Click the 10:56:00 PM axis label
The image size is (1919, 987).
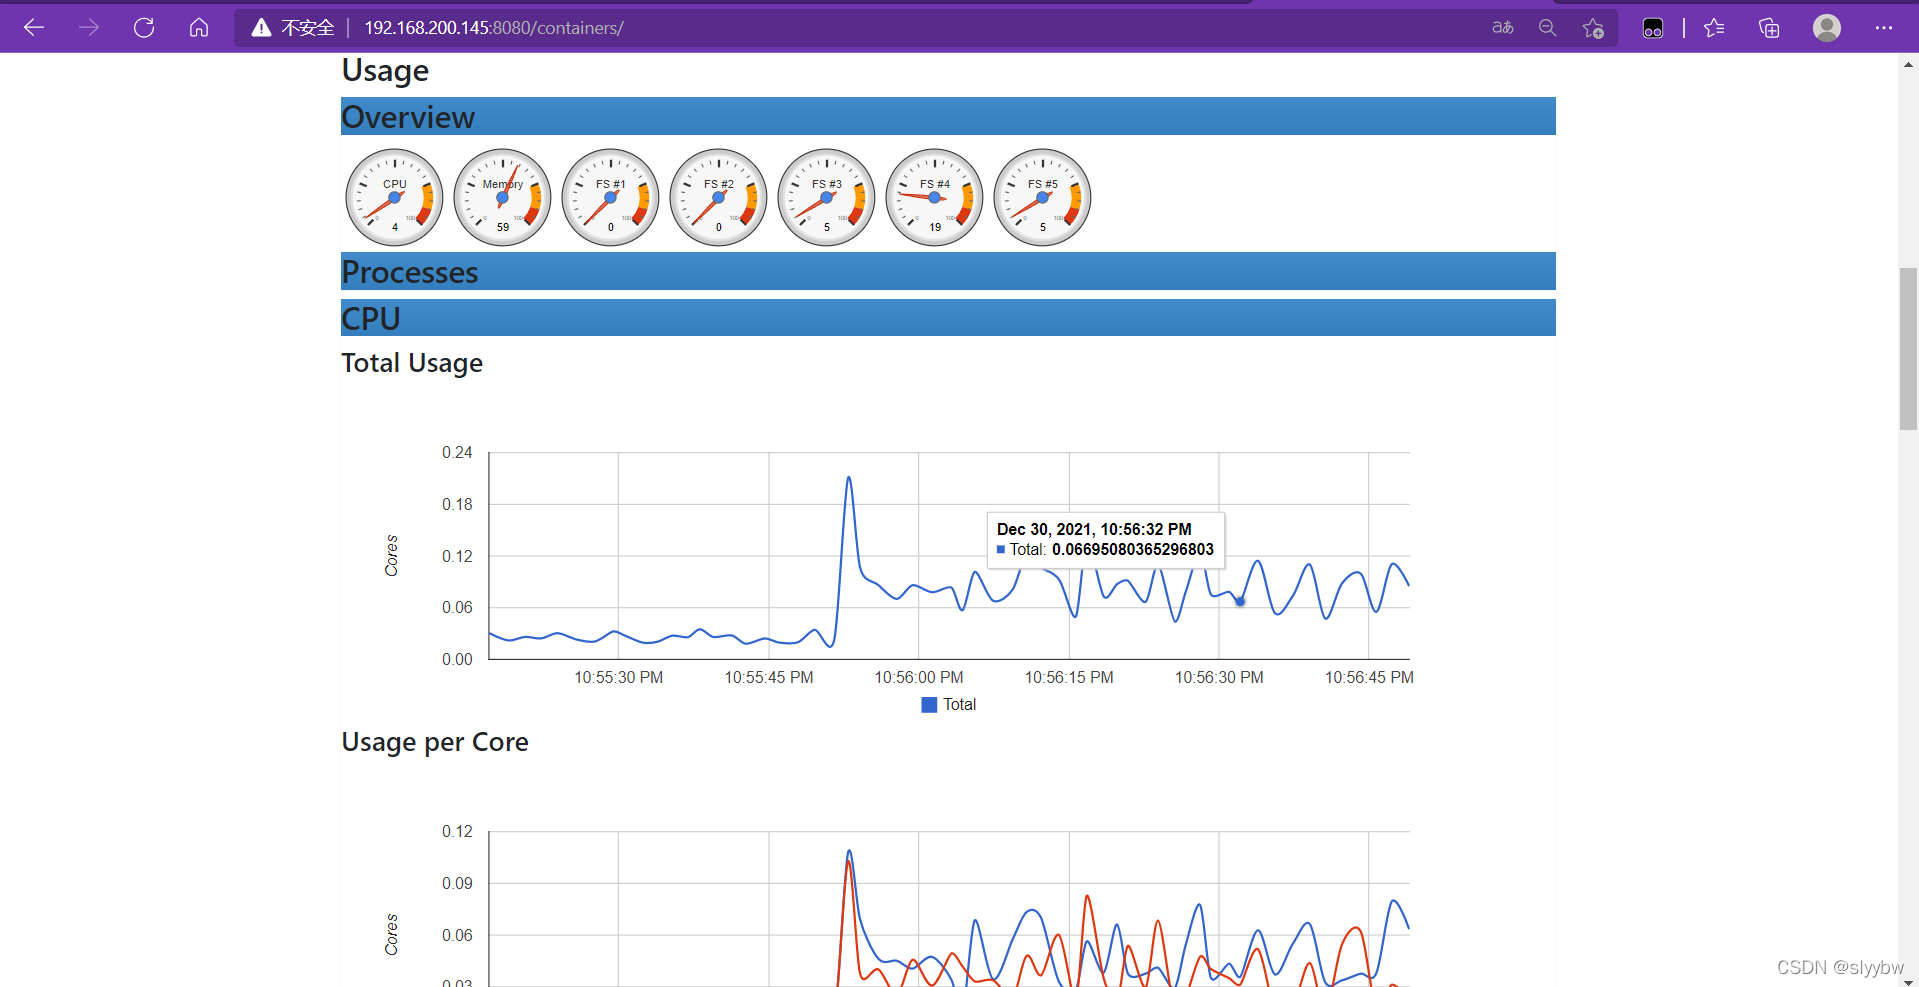click(x=919, y=678)
